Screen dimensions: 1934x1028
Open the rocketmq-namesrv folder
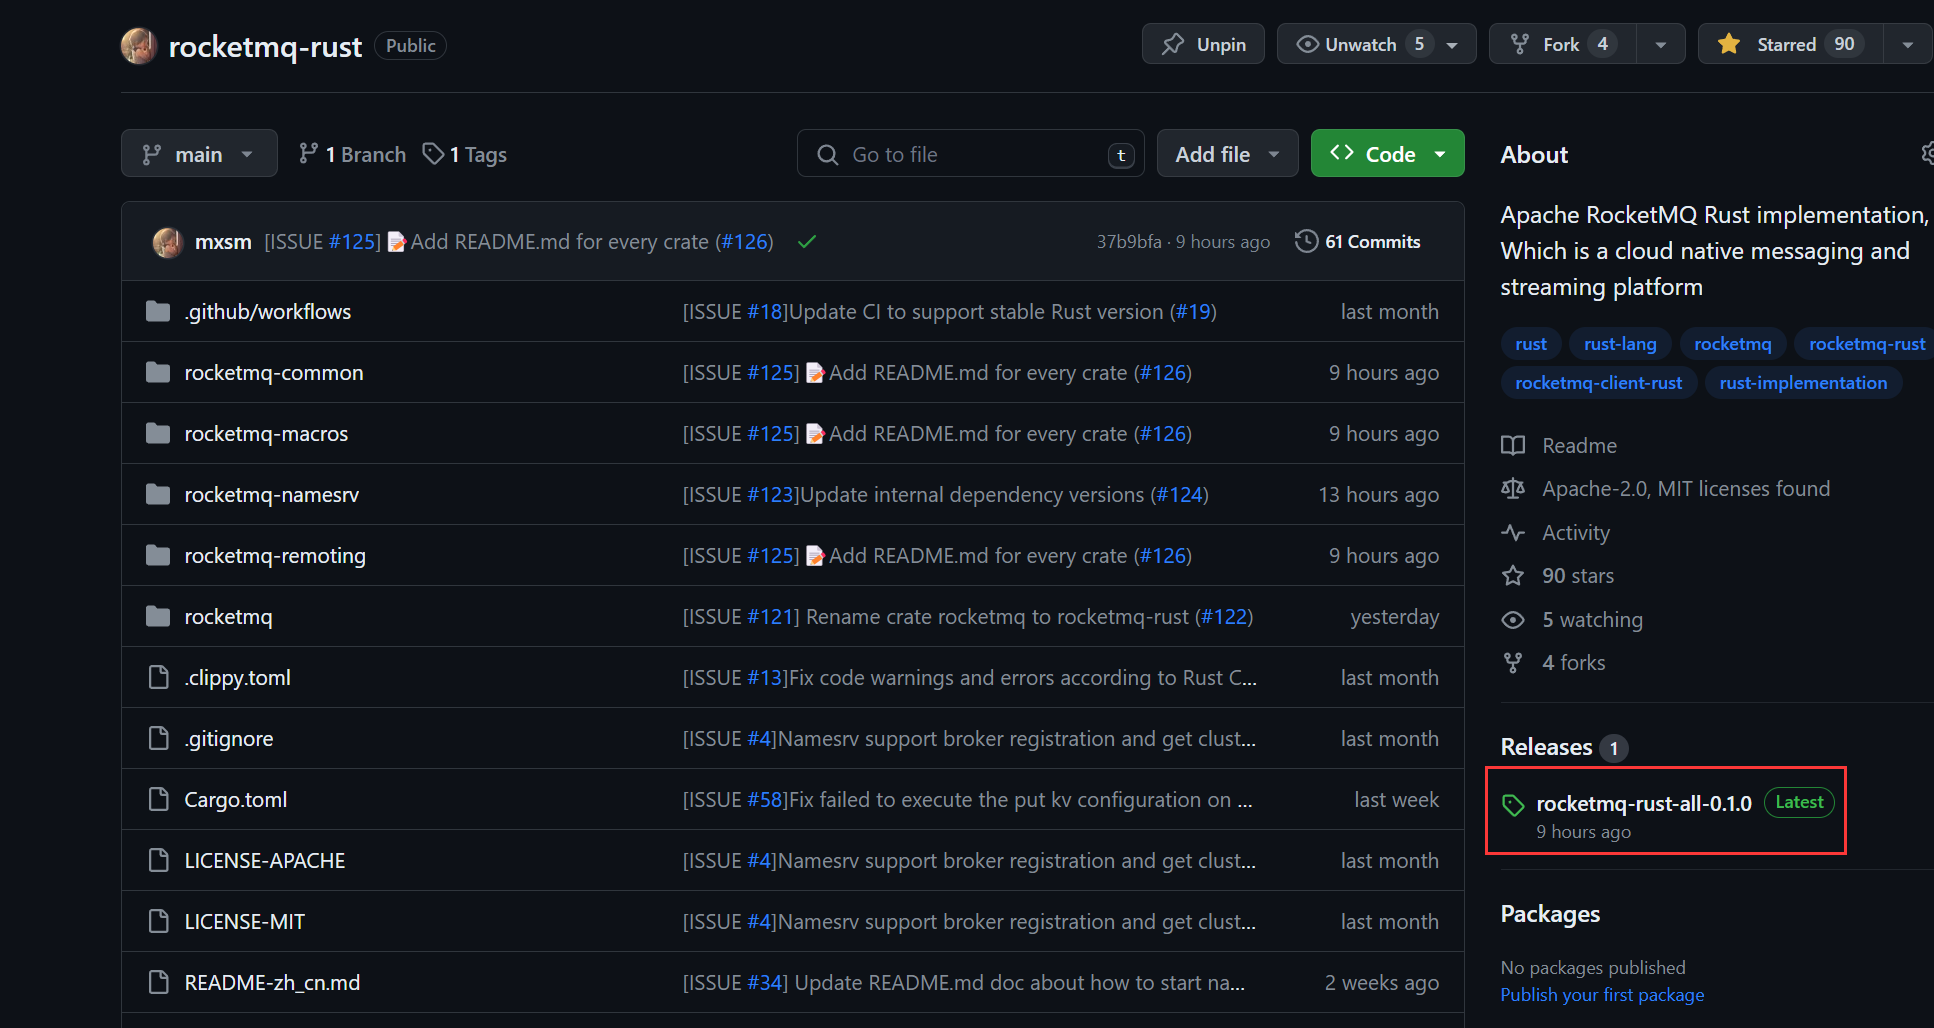point(272,495)
